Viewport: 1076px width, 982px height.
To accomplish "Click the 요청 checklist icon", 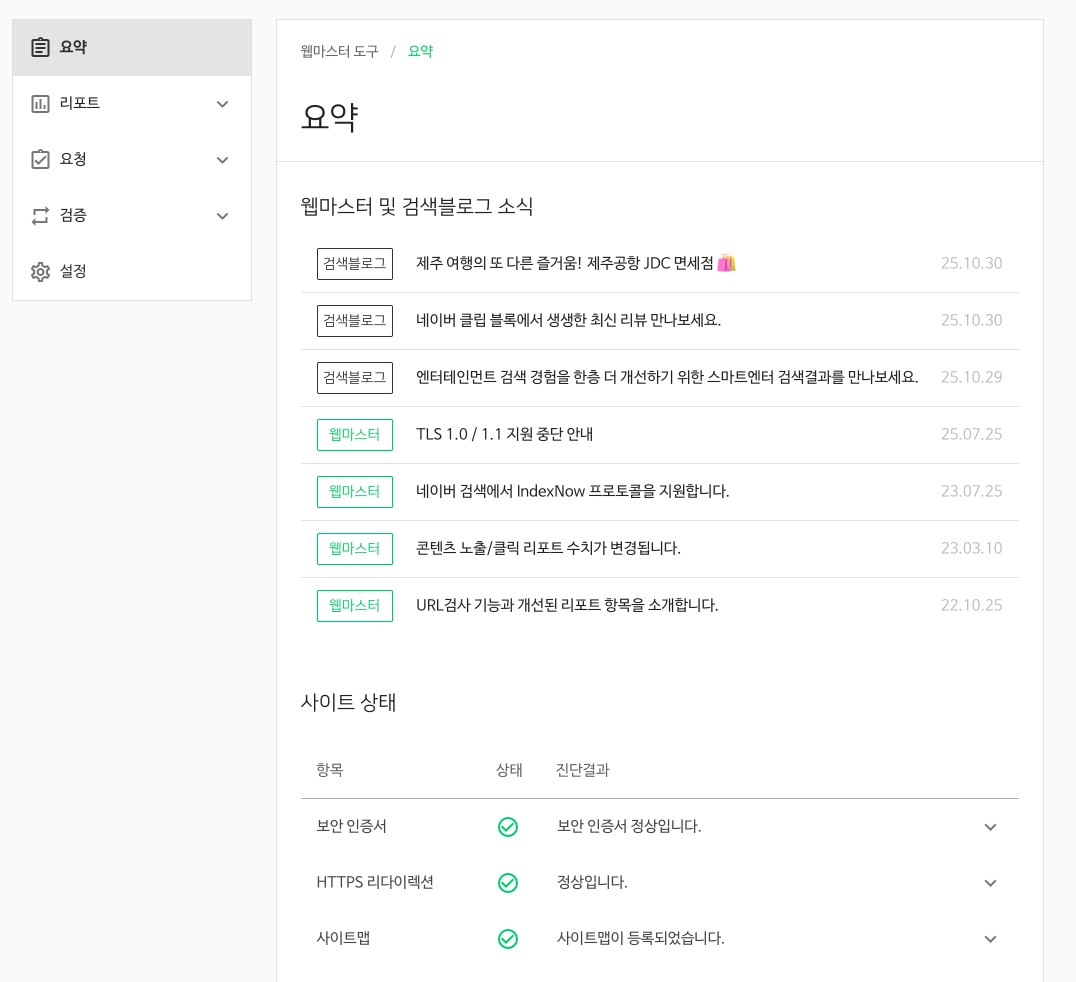I will pos(40,159).
